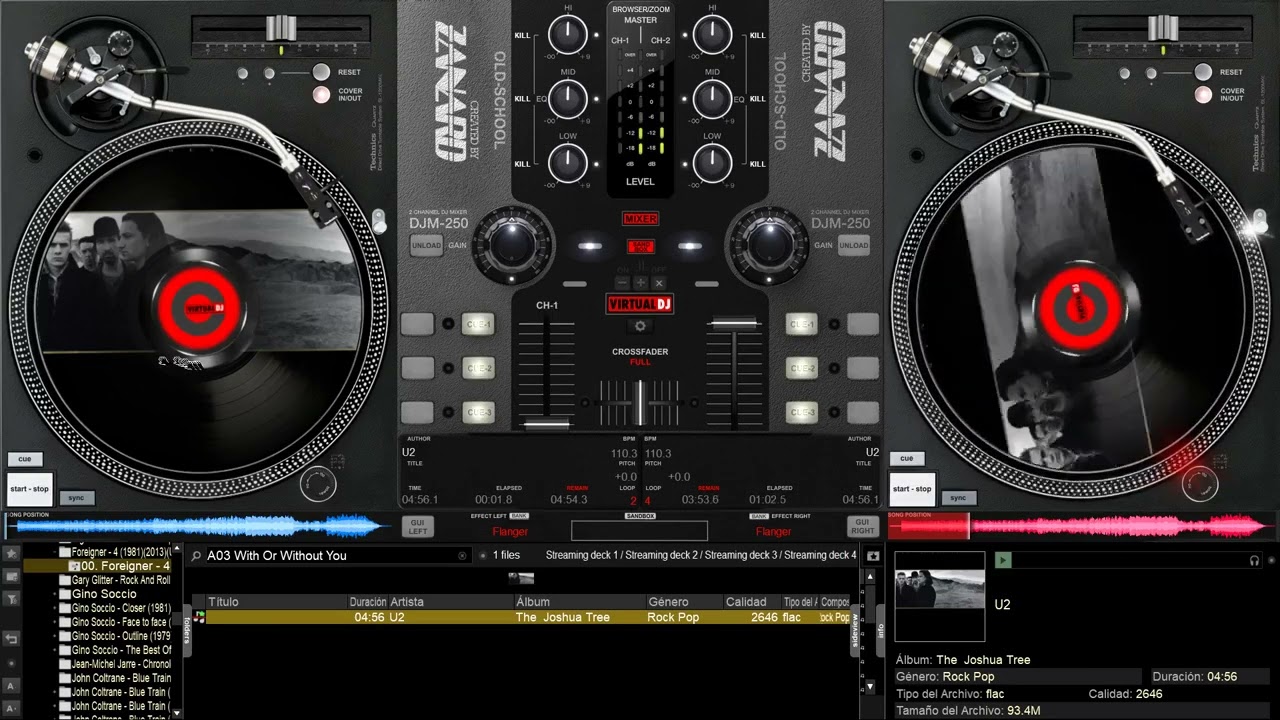This screenshot has width=1280, height=720.
Task: Toggle the left MID kill switch
Action: 522,99
